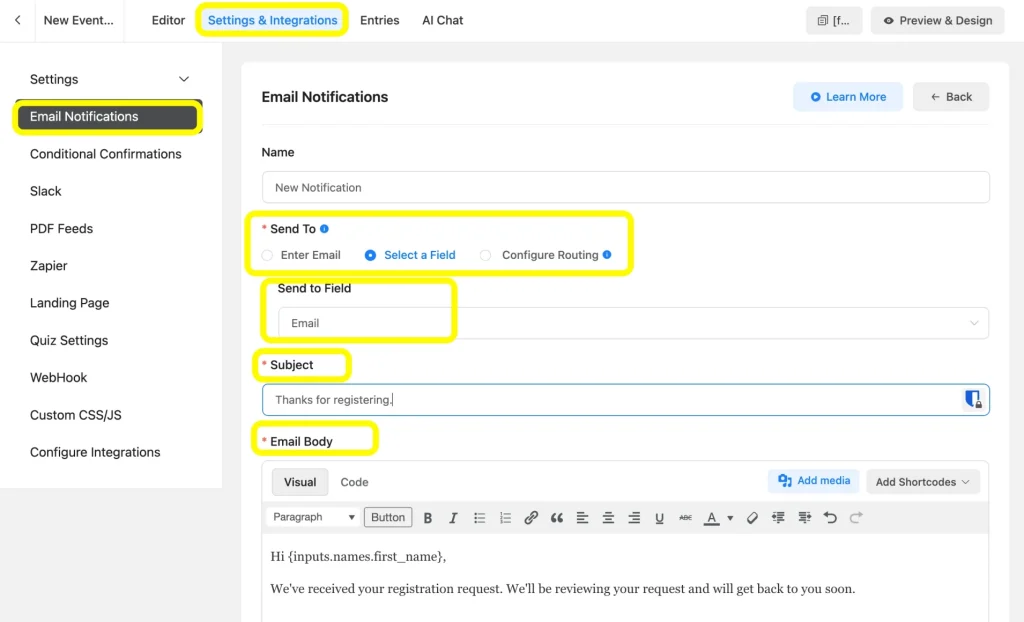Viewport: 1024px width, 622px height.
Task: Open Conditional Confirmations settings
Action: click(106, 154)
